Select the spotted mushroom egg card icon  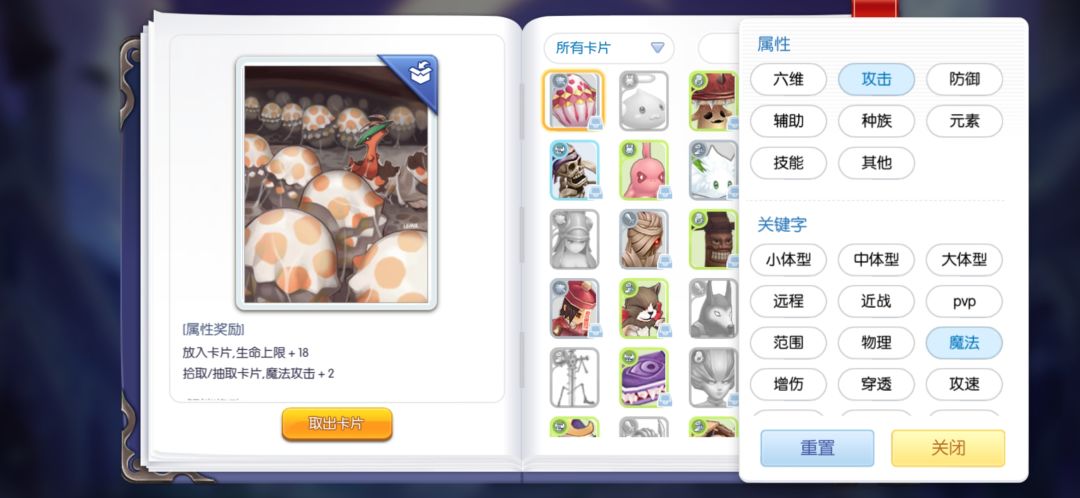point(574,100)
